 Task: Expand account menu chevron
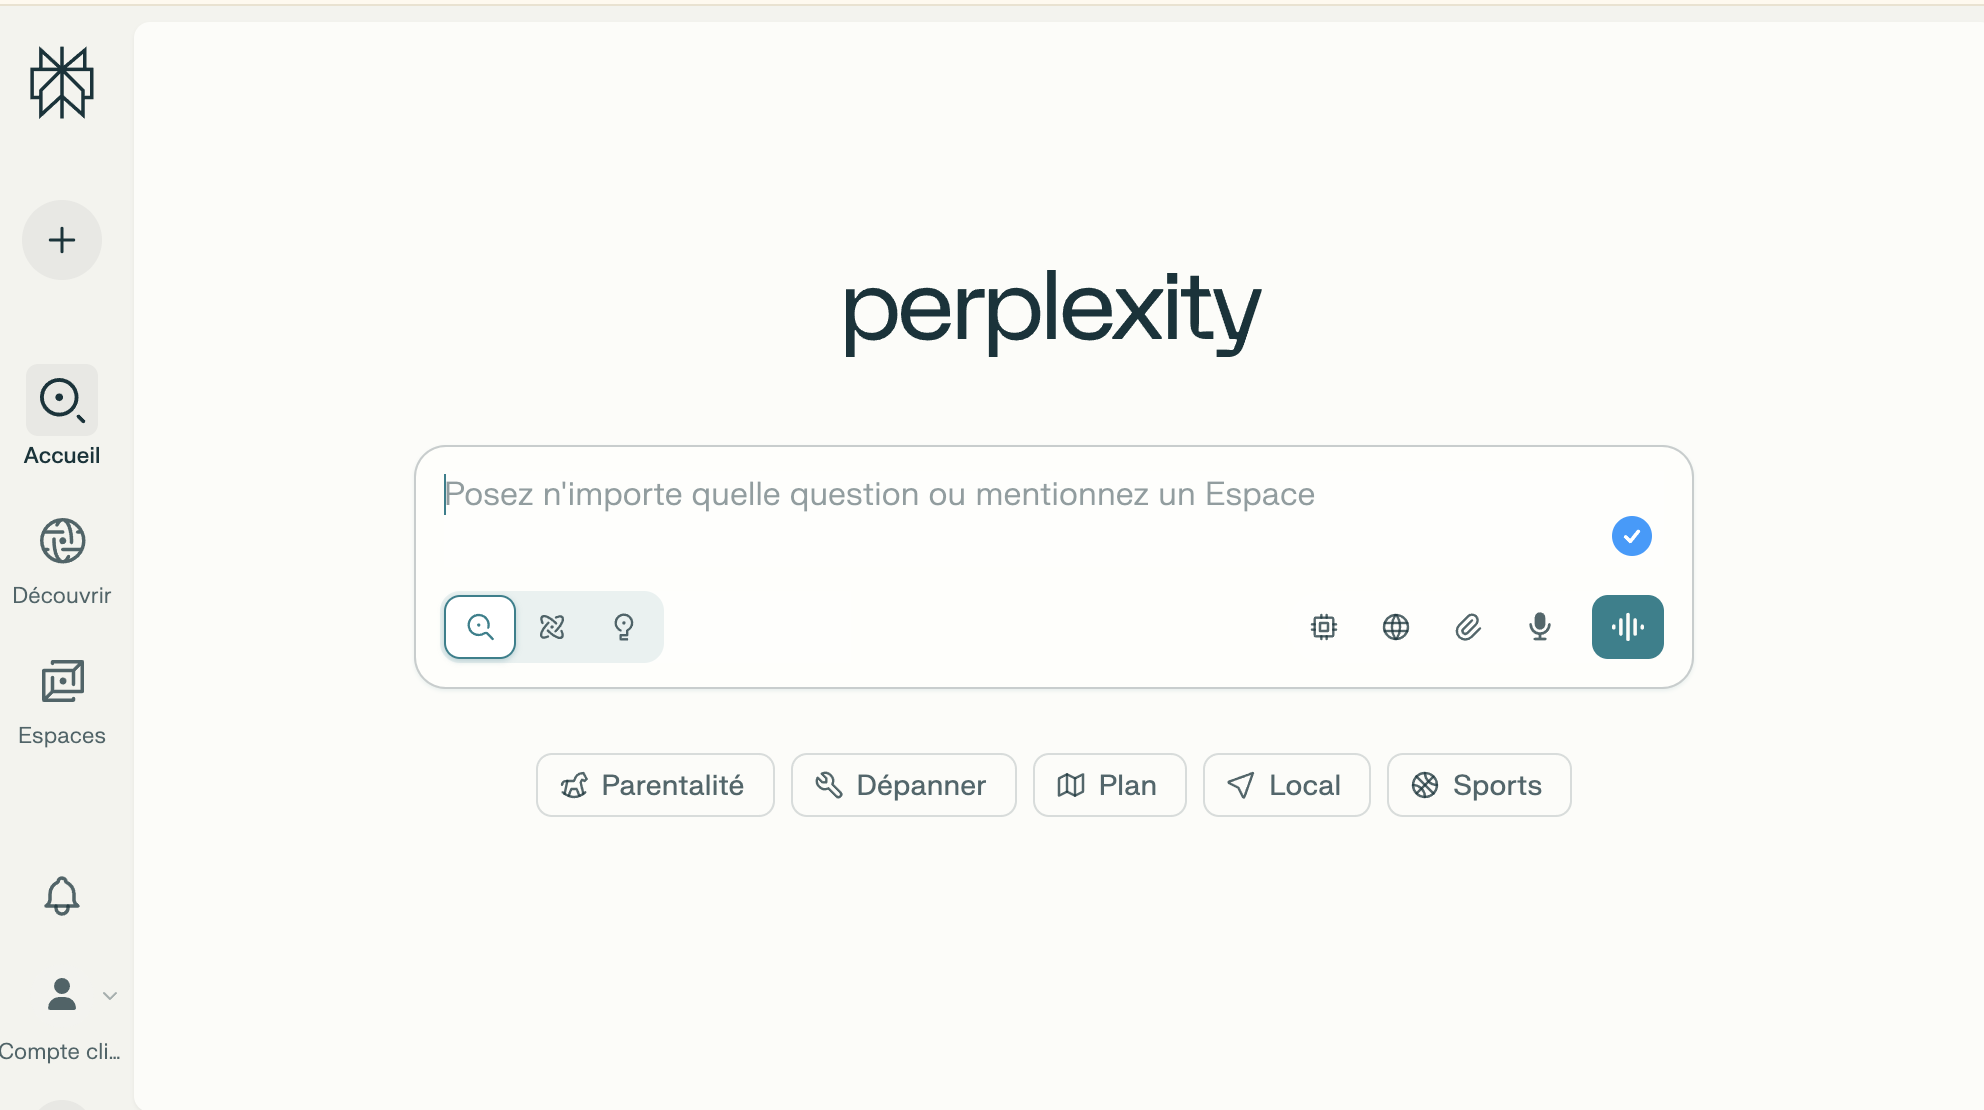pos(110,996)
